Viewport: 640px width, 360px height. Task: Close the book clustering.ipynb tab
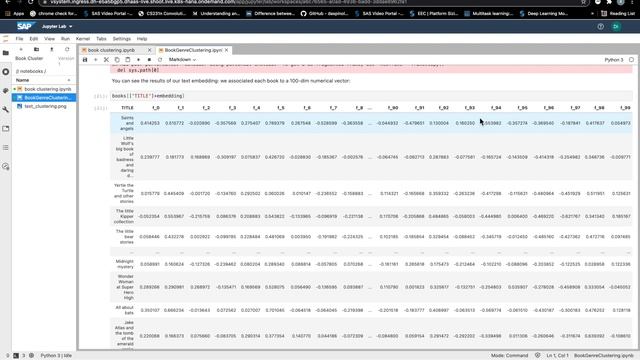coord(149,50)
